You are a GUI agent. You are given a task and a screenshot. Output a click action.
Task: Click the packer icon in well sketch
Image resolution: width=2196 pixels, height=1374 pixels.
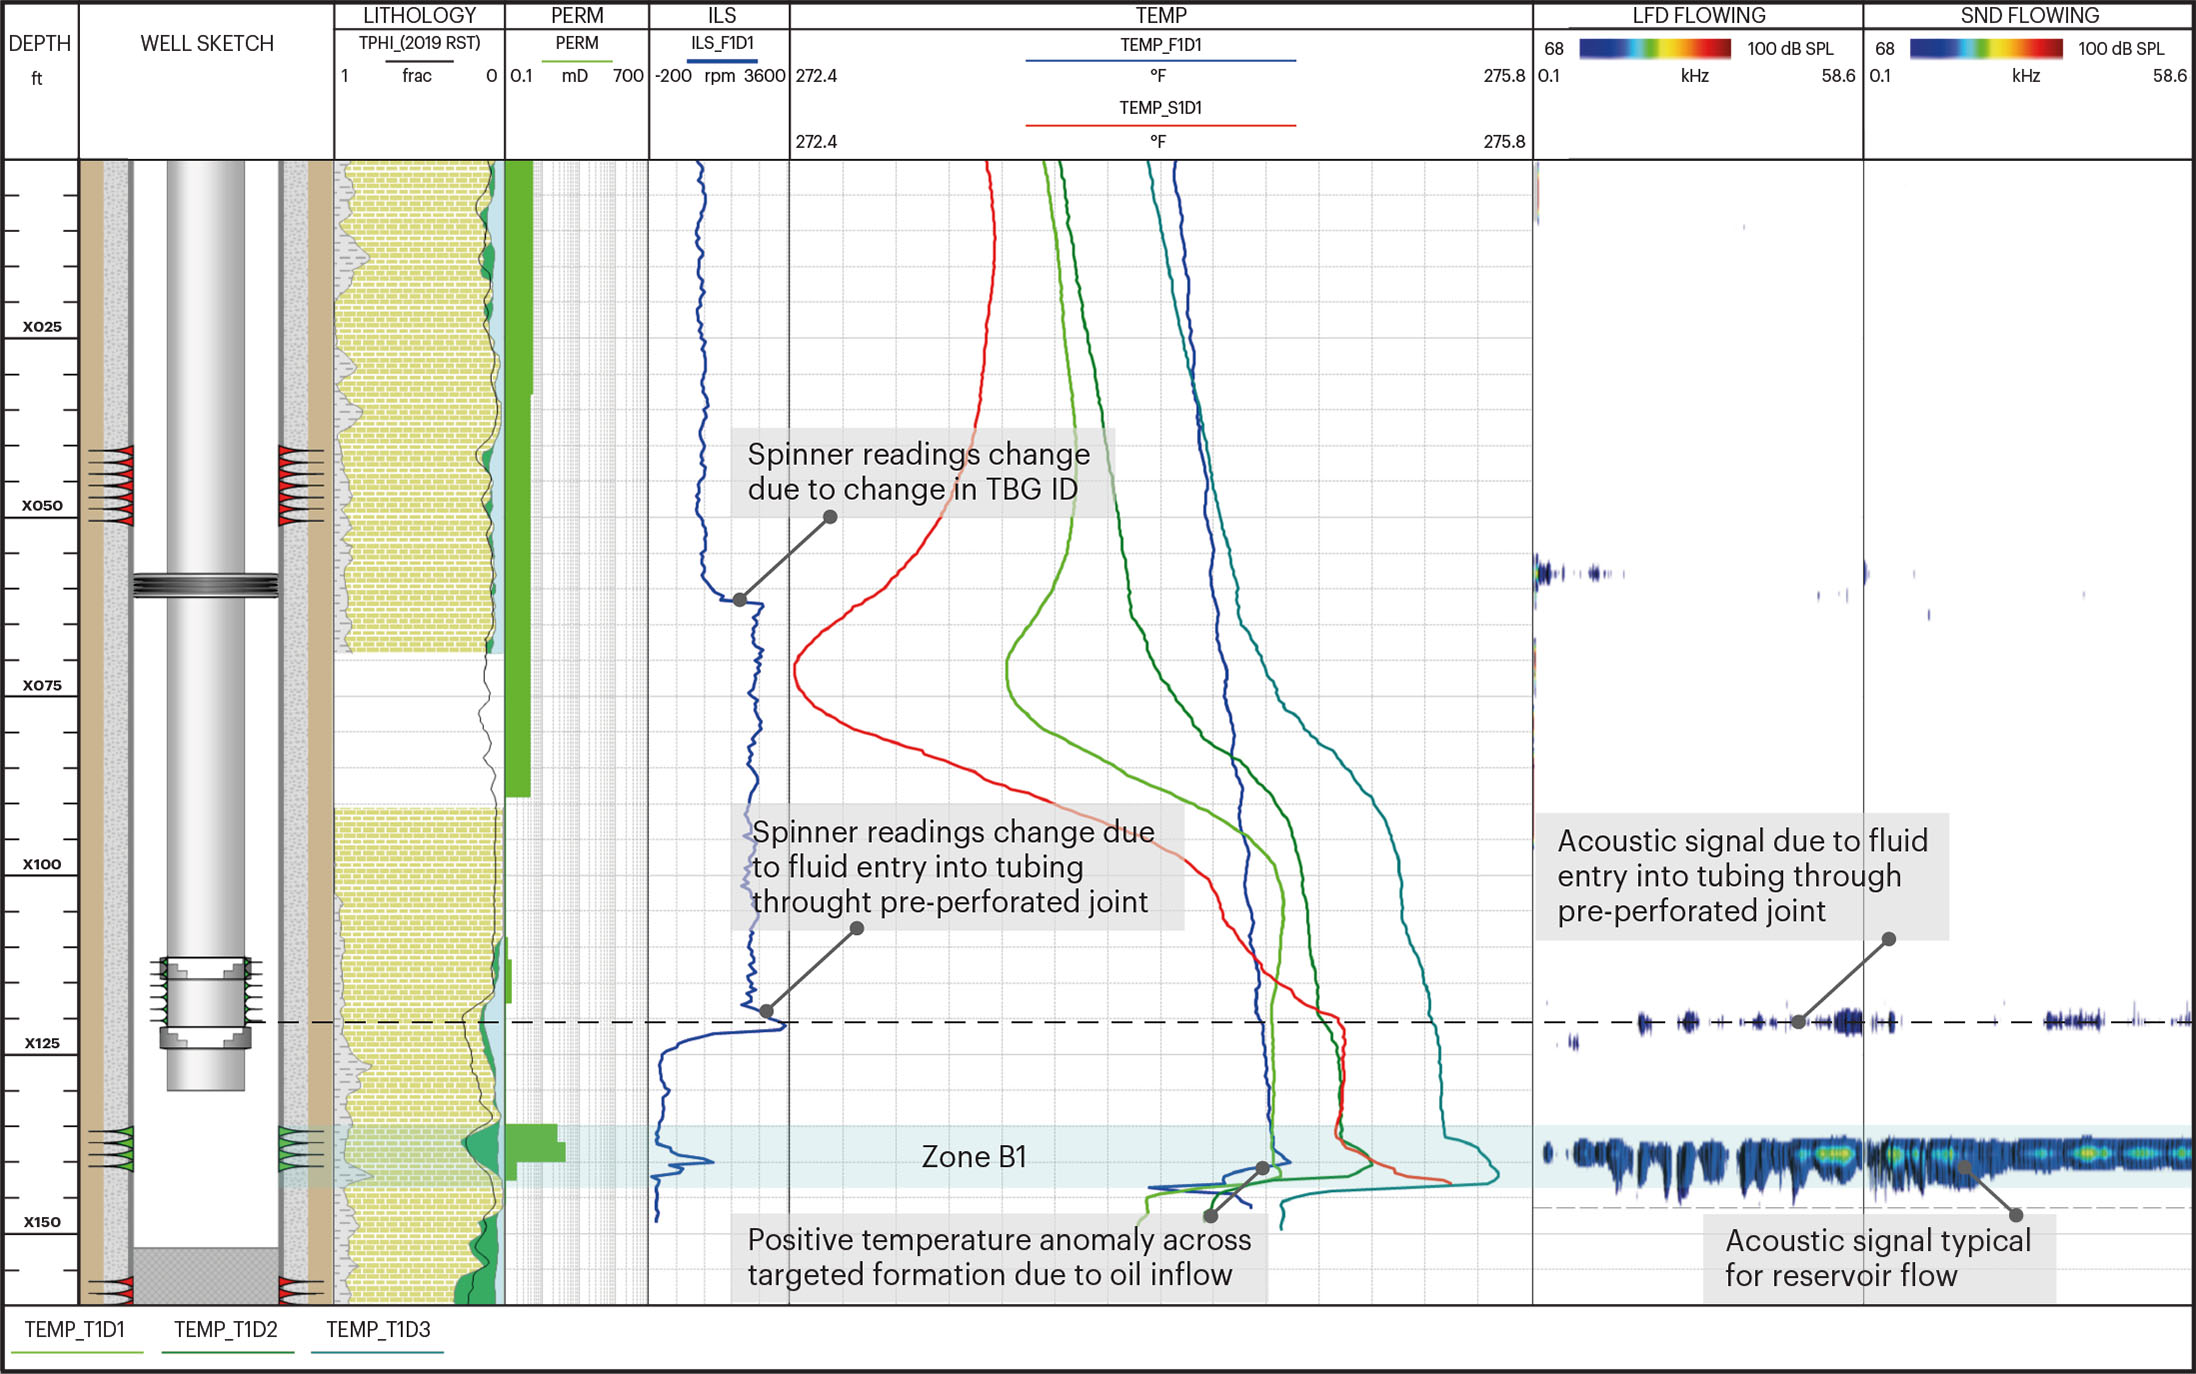(205, 584)
